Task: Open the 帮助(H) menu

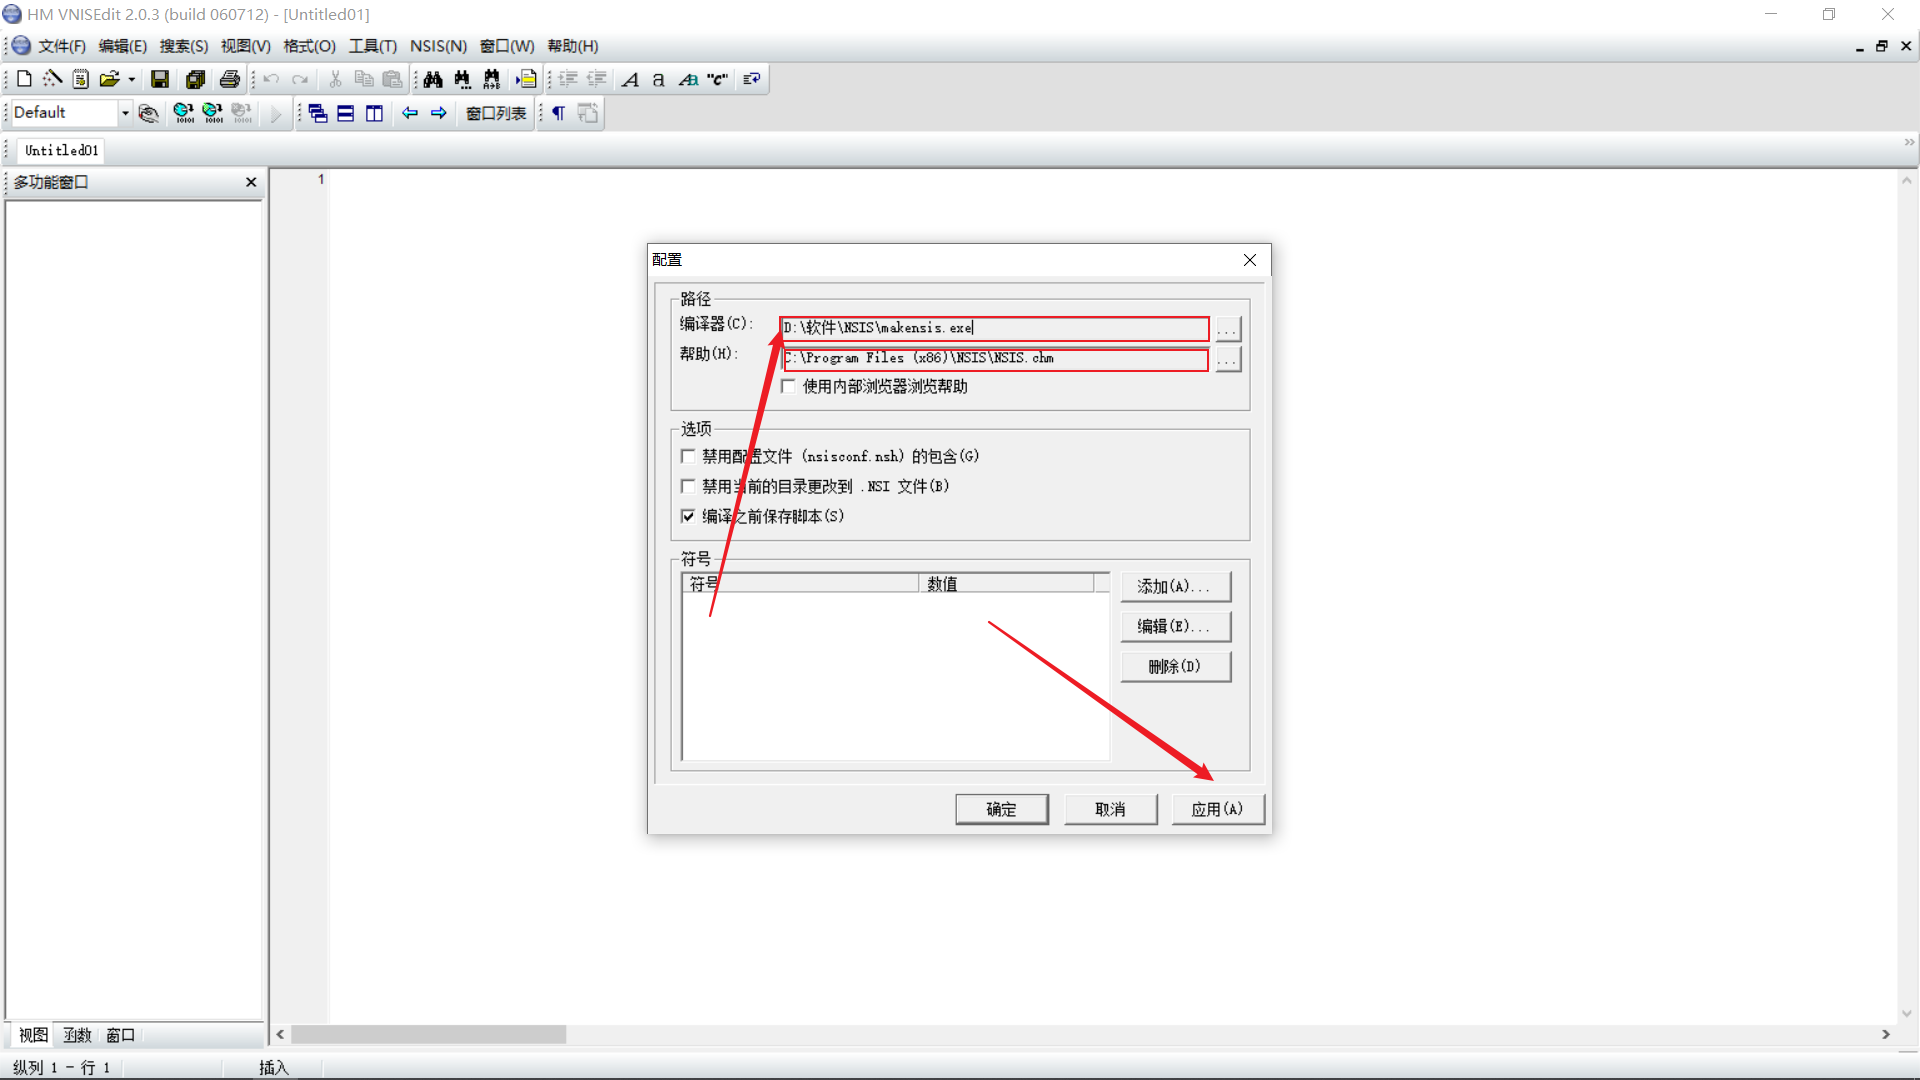Action: point(573,46)
